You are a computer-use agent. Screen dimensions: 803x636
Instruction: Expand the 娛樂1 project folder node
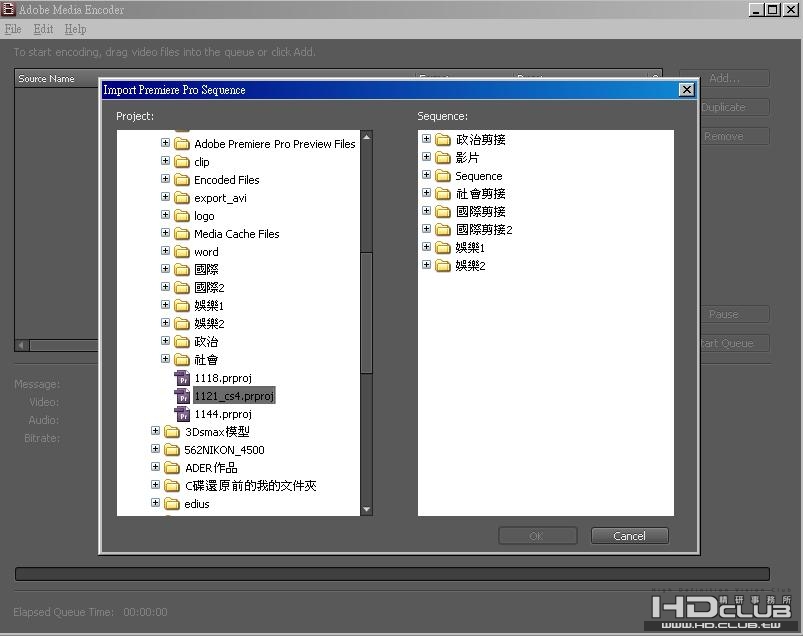(x=165, y=304)
